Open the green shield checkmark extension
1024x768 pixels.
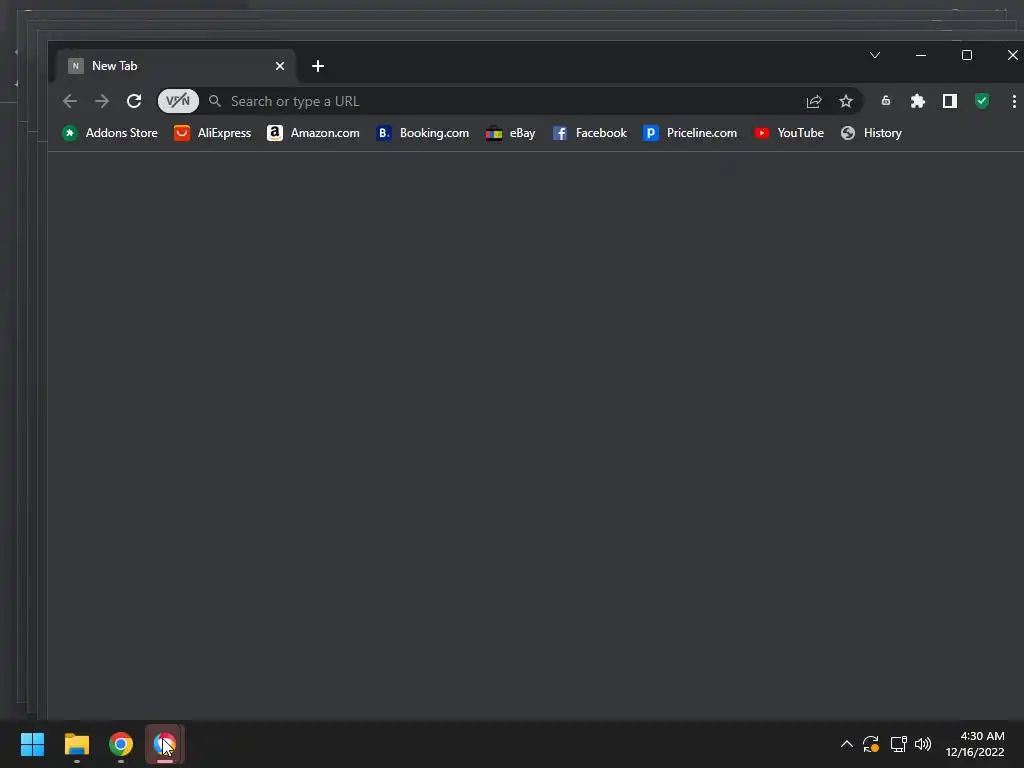coord(982,101)
